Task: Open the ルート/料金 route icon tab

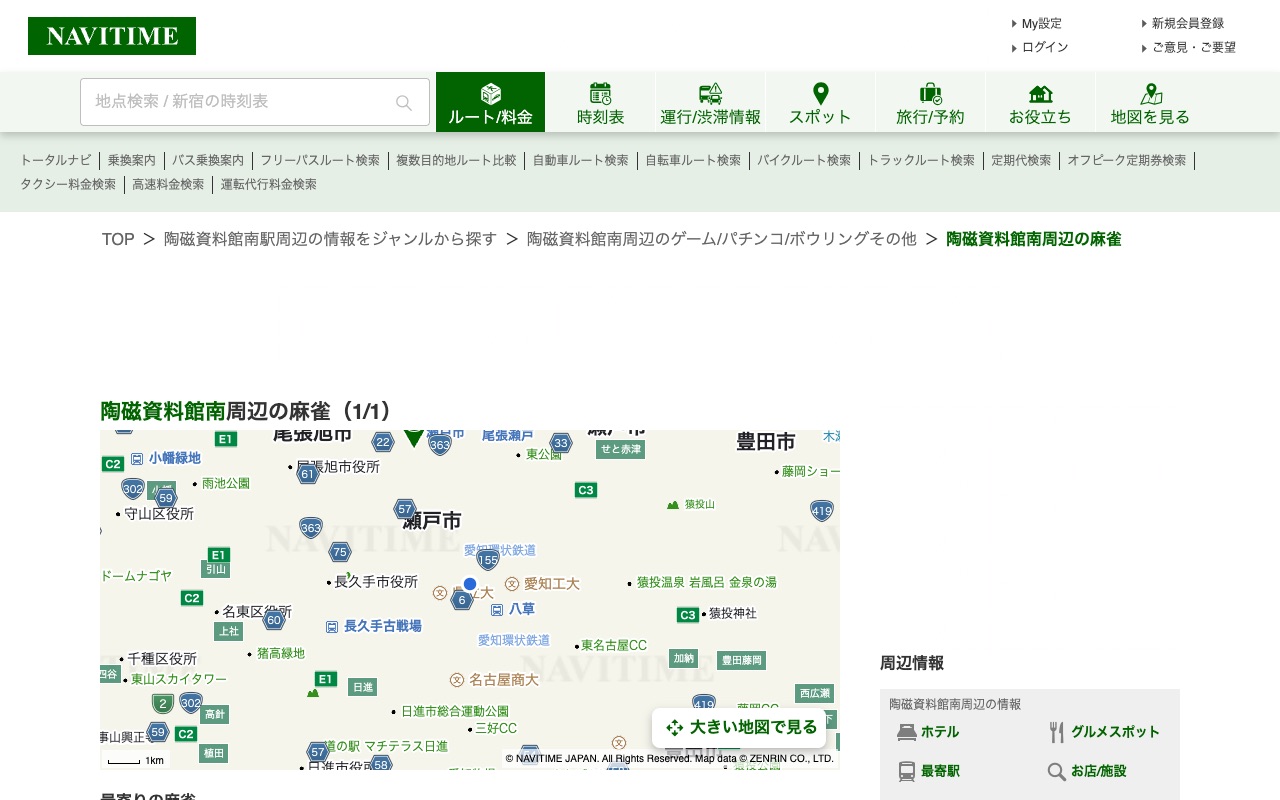Action: point(490,94)
